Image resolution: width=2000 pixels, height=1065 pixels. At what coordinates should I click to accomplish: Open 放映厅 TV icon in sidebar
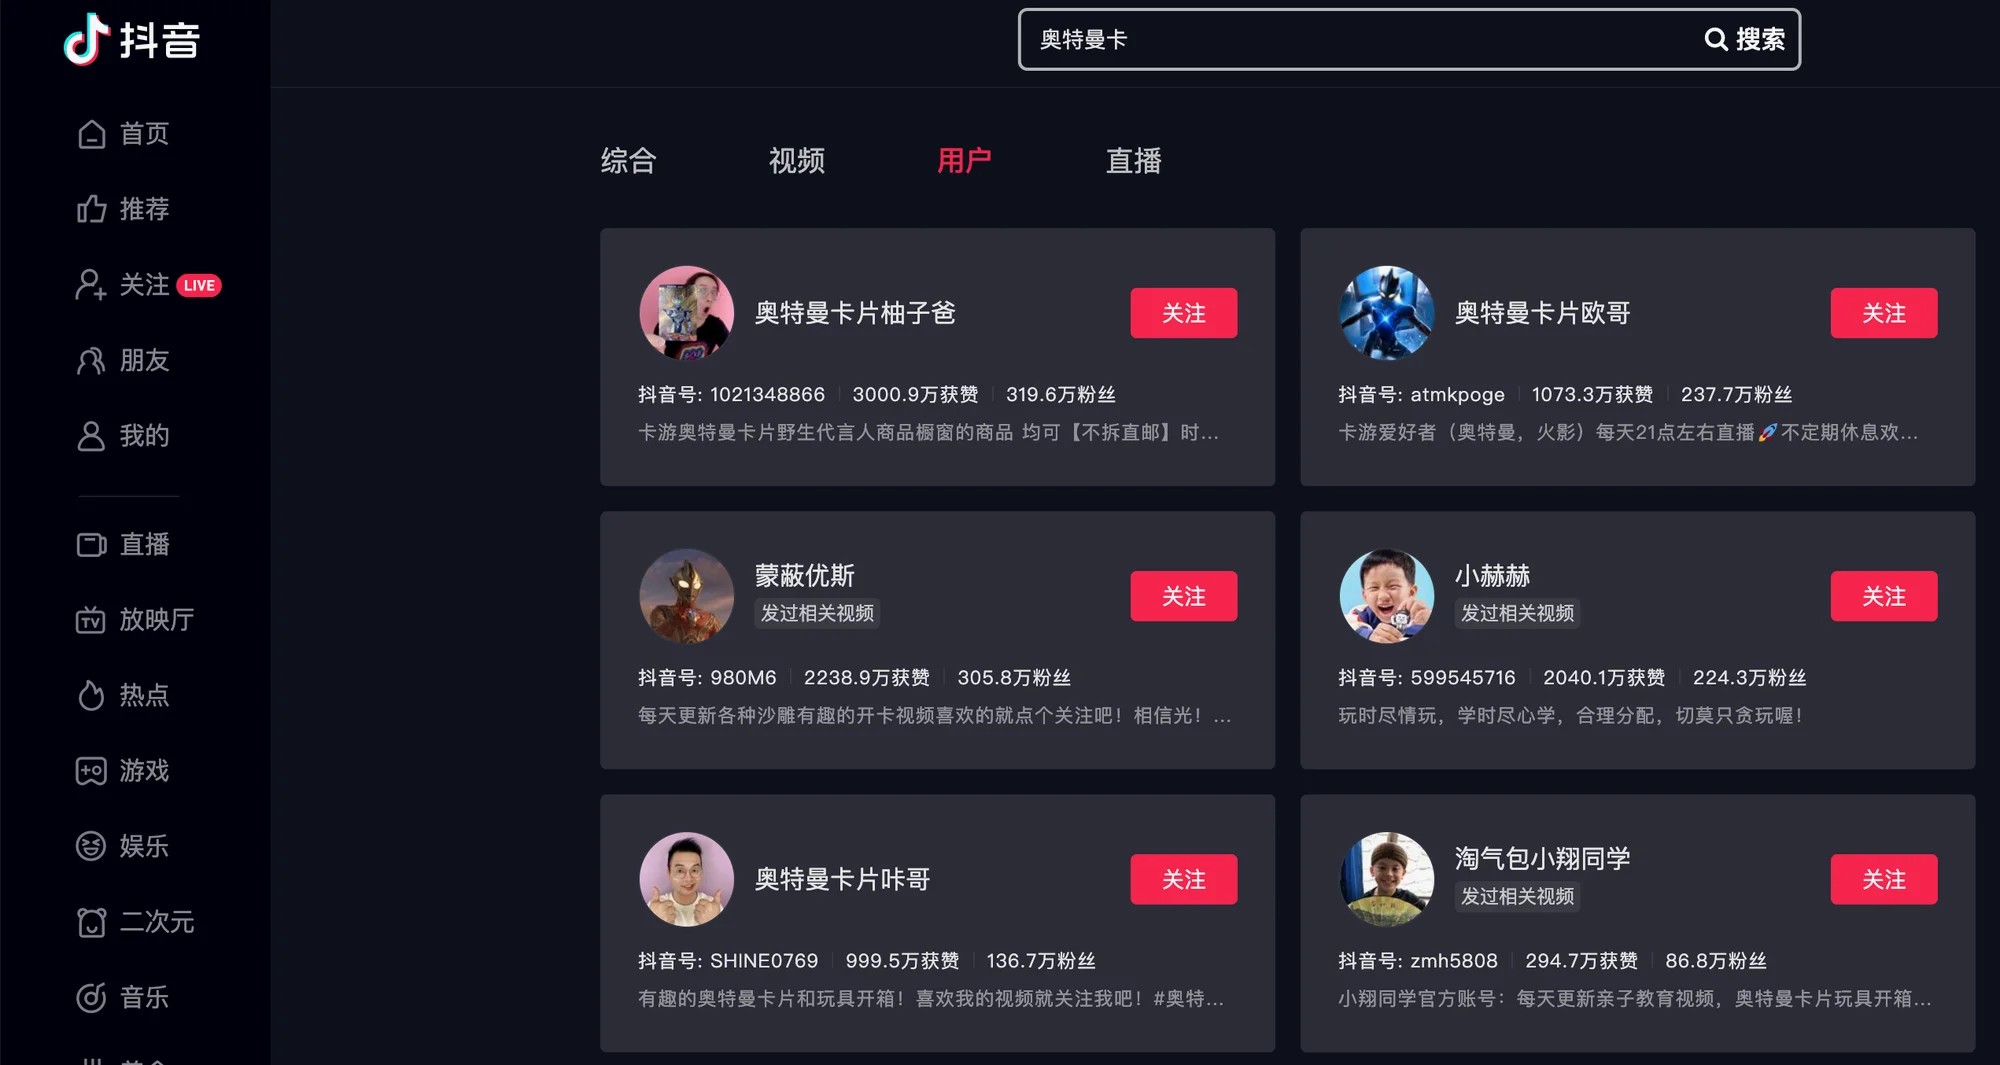[x=92, y=620]
